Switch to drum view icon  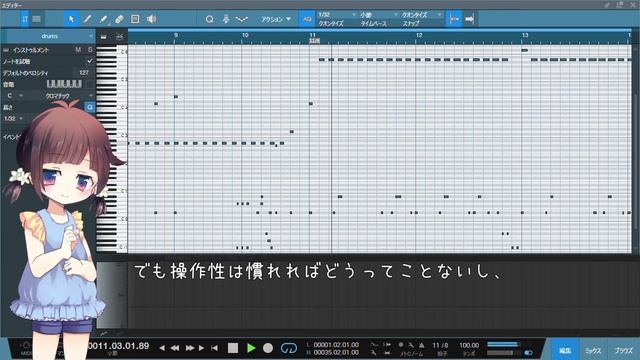[x=119, y=37]
